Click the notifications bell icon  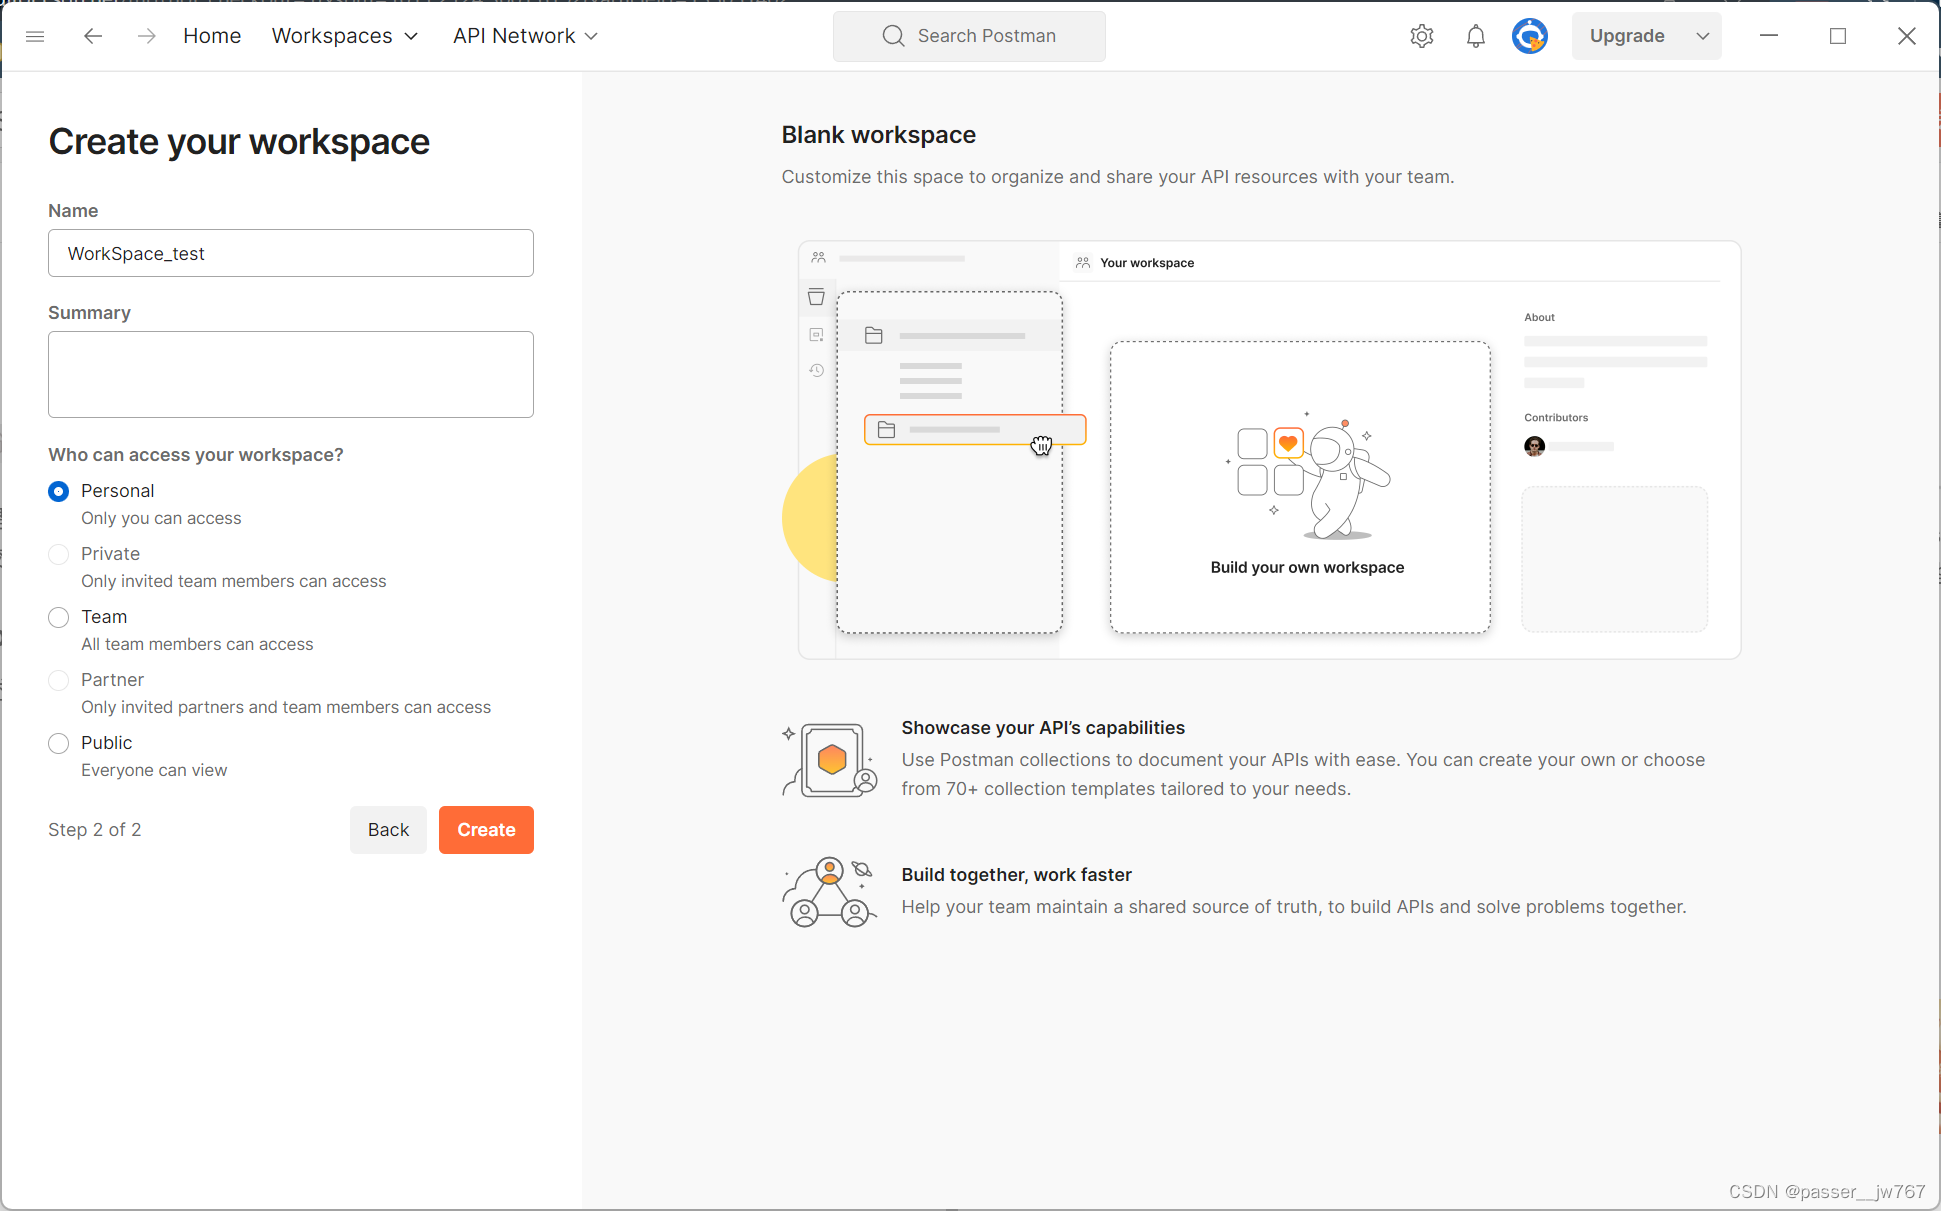(x=1475, y=35)
